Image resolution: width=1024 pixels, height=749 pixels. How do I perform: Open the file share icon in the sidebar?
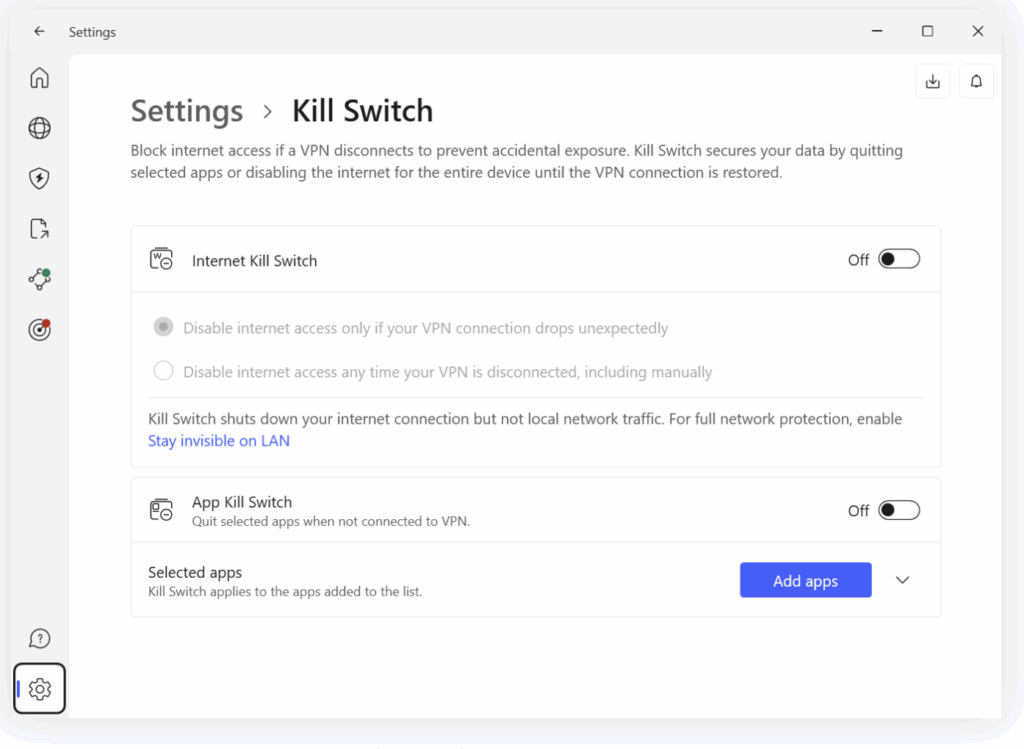point(39,229)
